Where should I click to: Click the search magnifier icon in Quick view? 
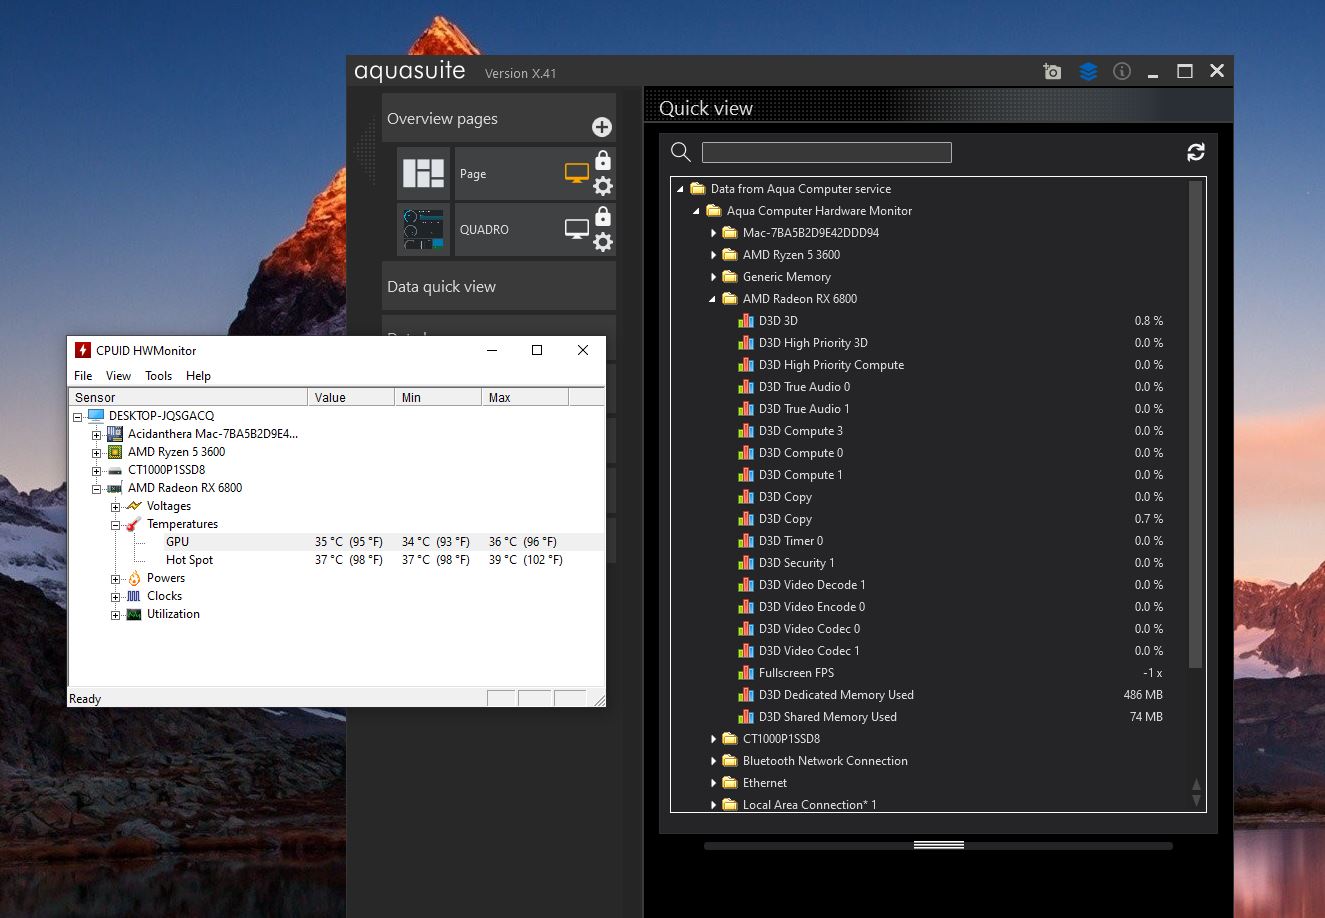click(x=681, y=152)
